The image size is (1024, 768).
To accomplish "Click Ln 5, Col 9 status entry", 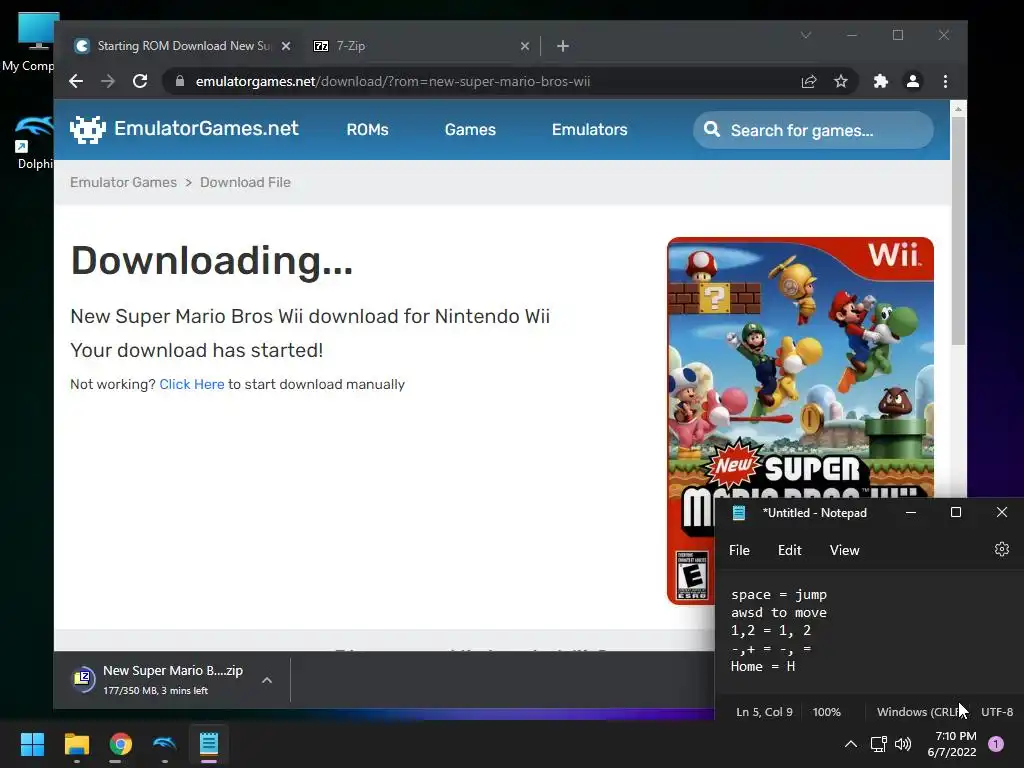I will coord(764,712).
